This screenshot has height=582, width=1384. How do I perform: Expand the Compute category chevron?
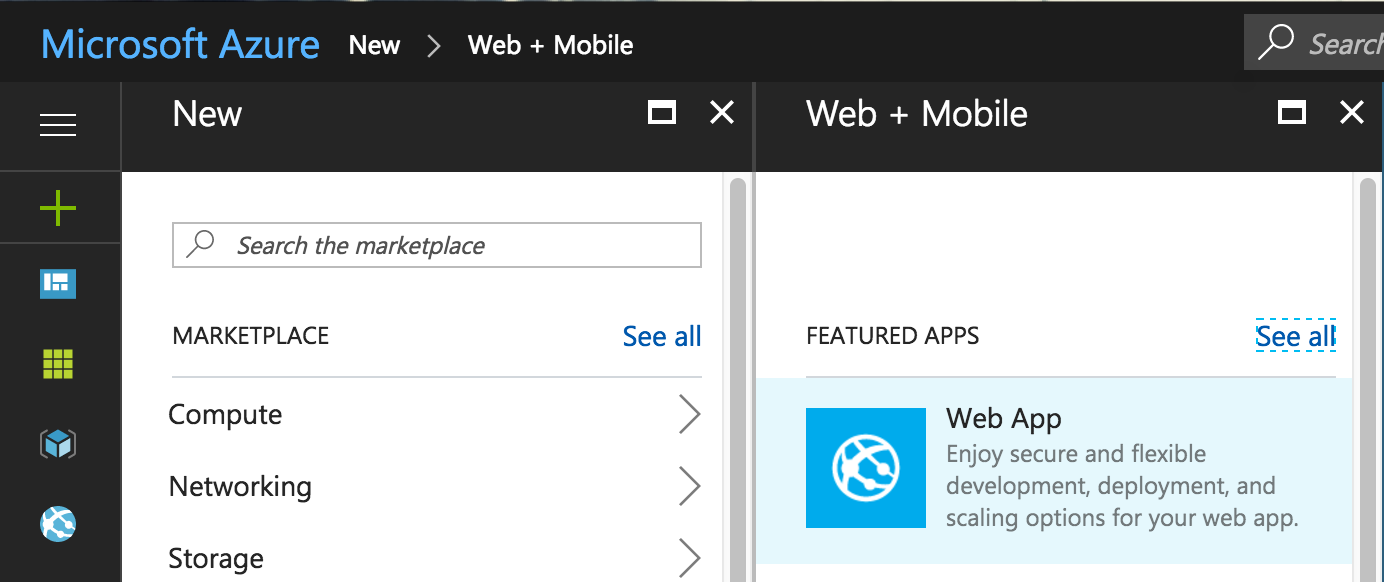[690, 414]
